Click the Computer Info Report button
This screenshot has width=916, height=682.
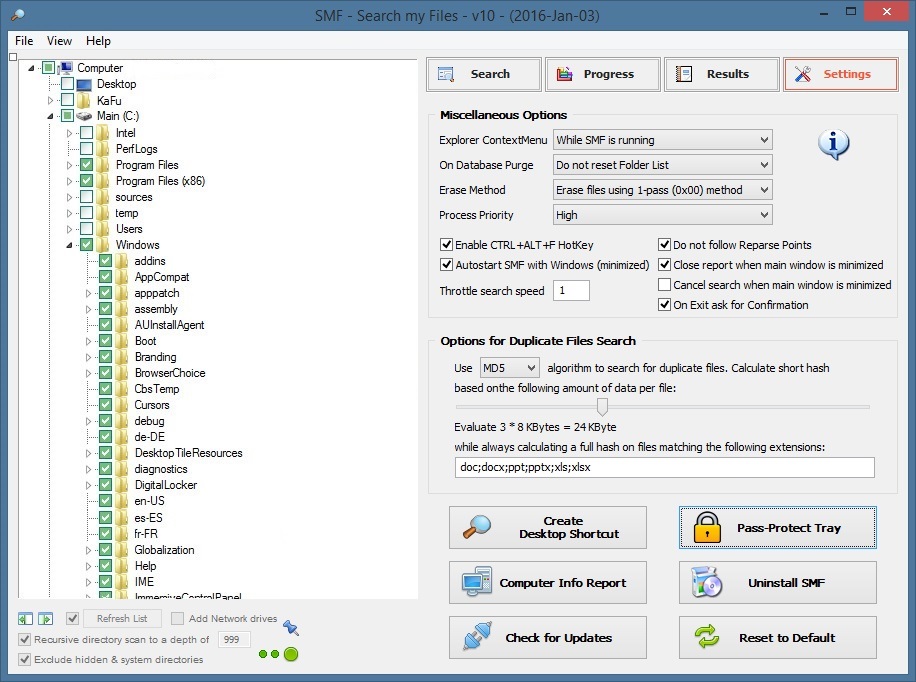pyautogui.click(x=547, y=582)
